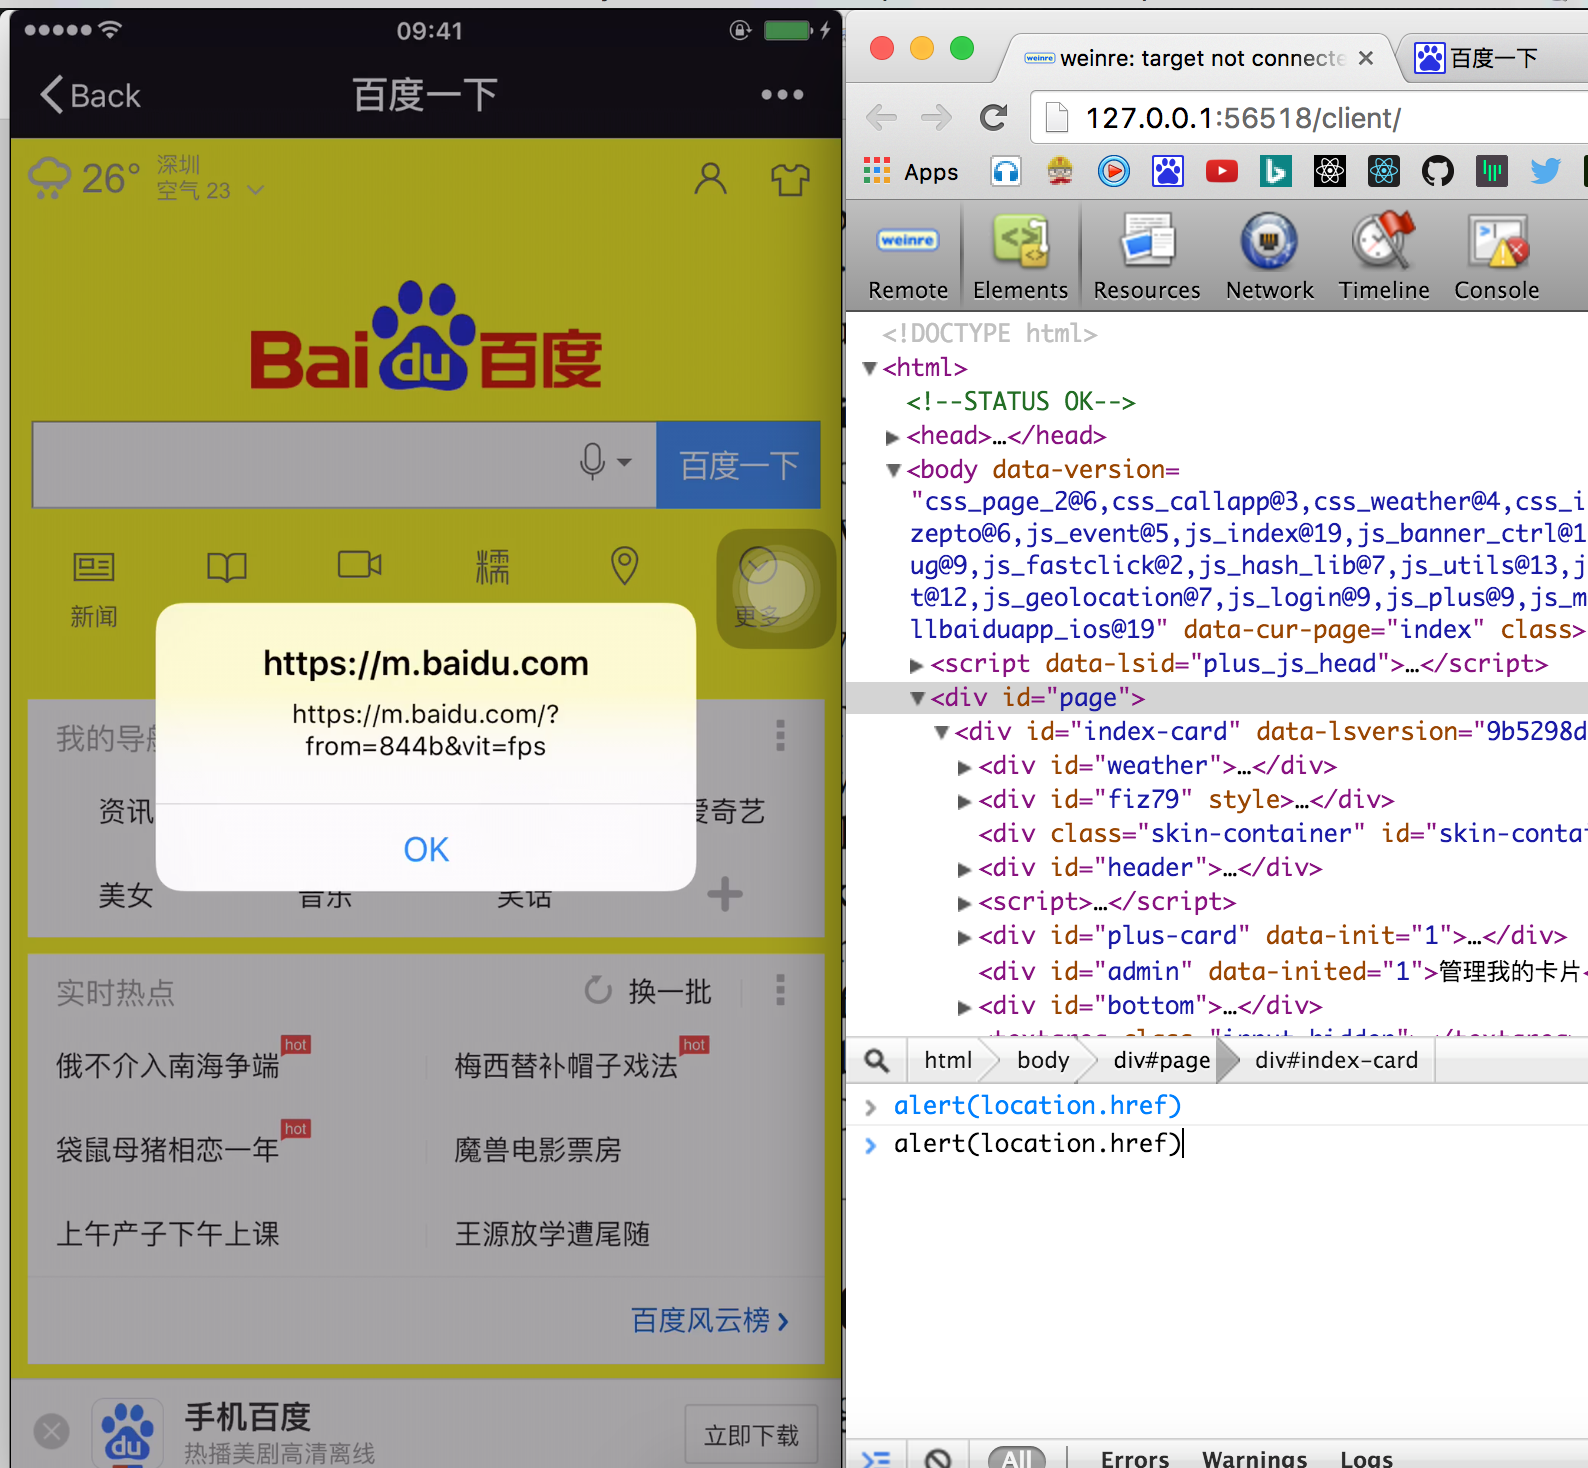Click the elements search magnifier icon
The image size is (1588, 1468).
point(877,1060)
